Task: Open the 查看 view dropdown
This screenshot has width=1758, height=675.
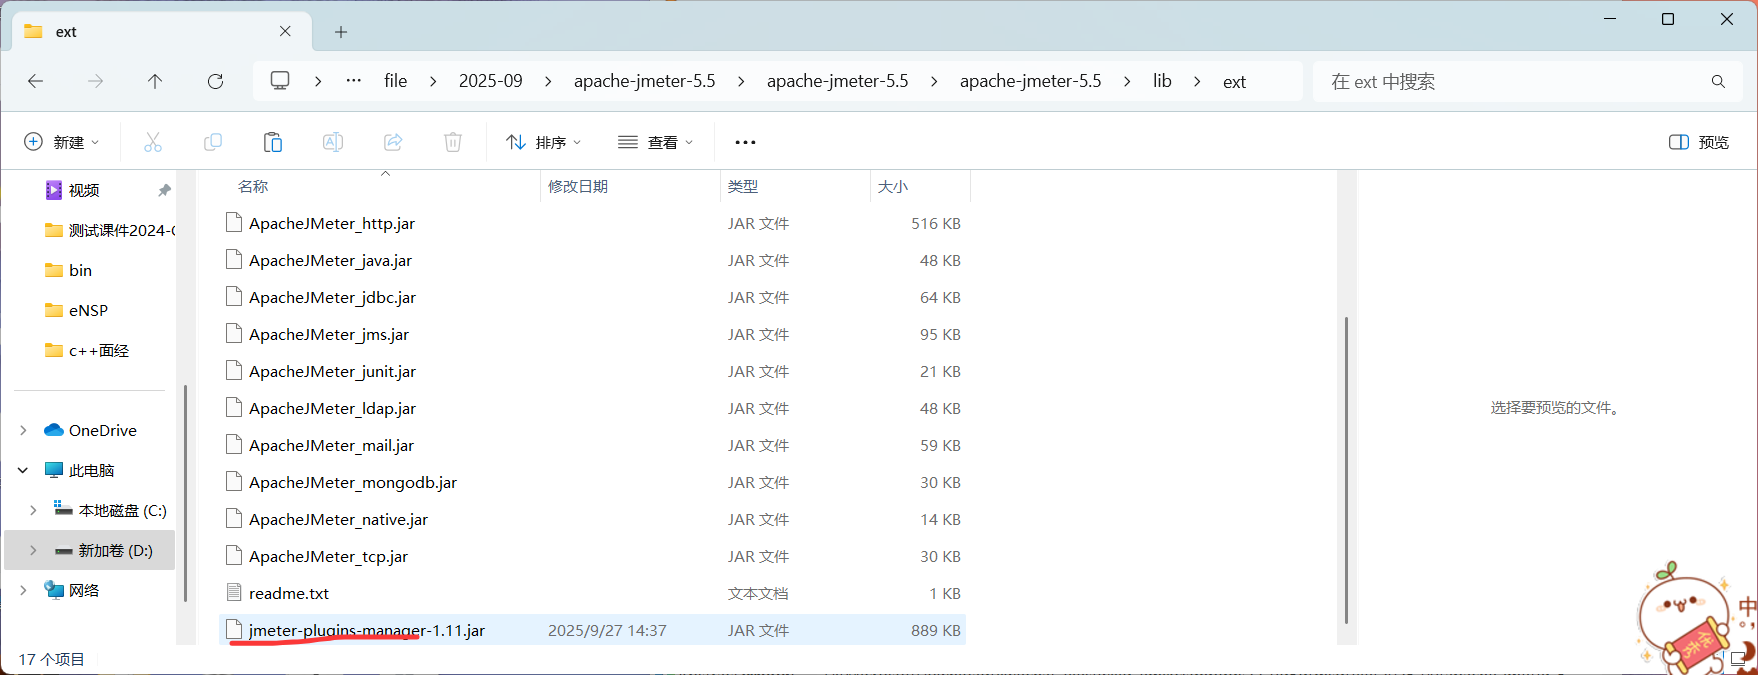Action: tap(655, 142)
